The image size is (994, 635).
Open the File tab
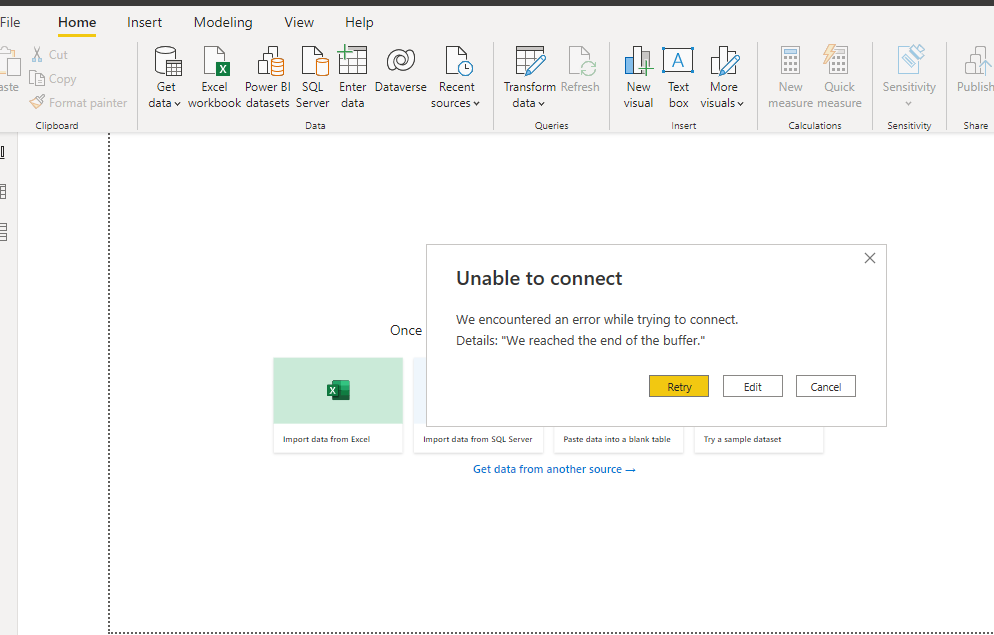[x=10, y=22]
